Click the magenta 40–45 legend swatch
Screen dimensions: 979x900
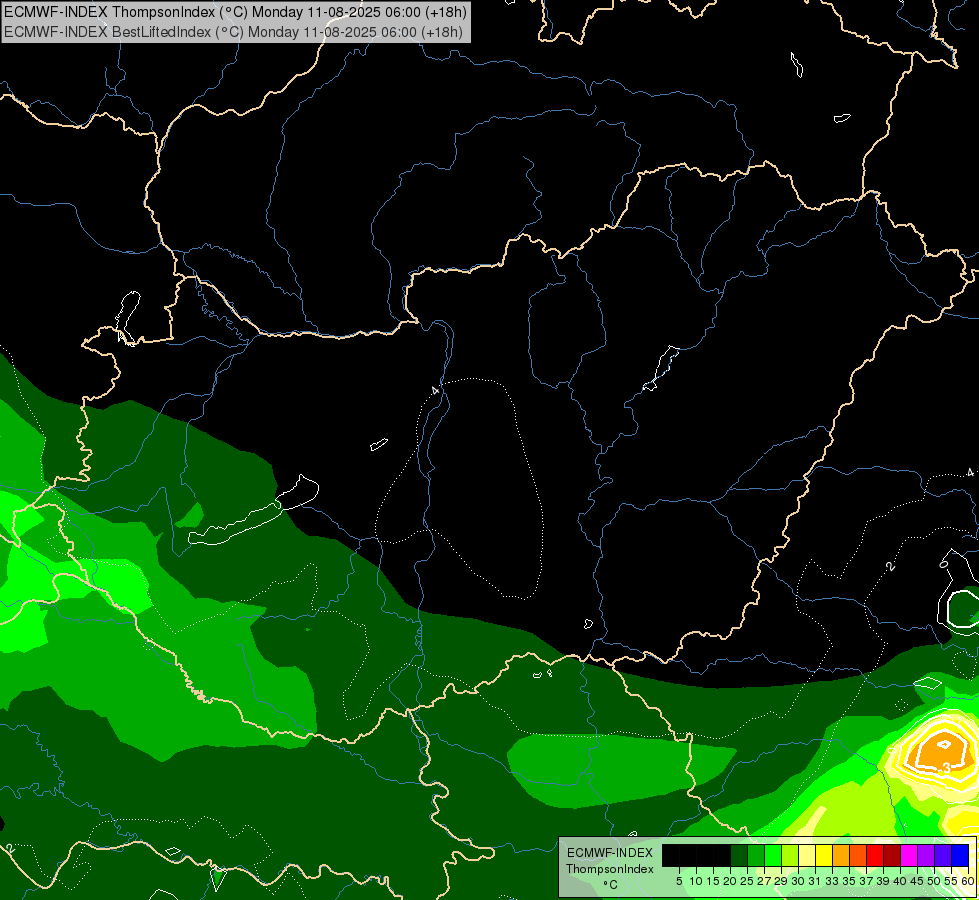click(x=909, y=855)
